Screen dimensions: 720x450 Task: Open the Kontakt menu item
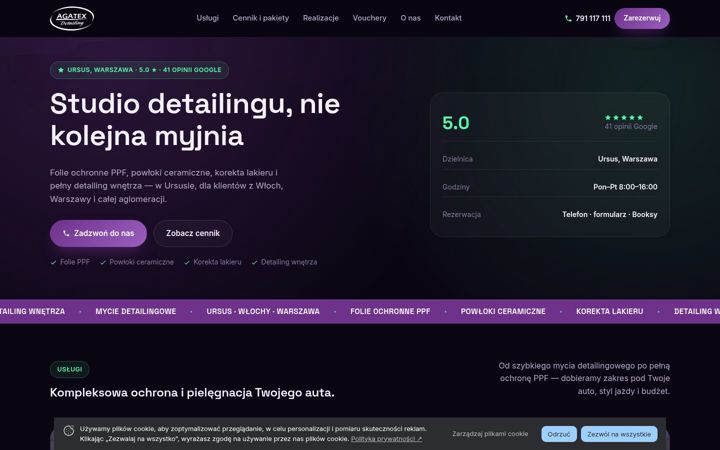(448, 18)
